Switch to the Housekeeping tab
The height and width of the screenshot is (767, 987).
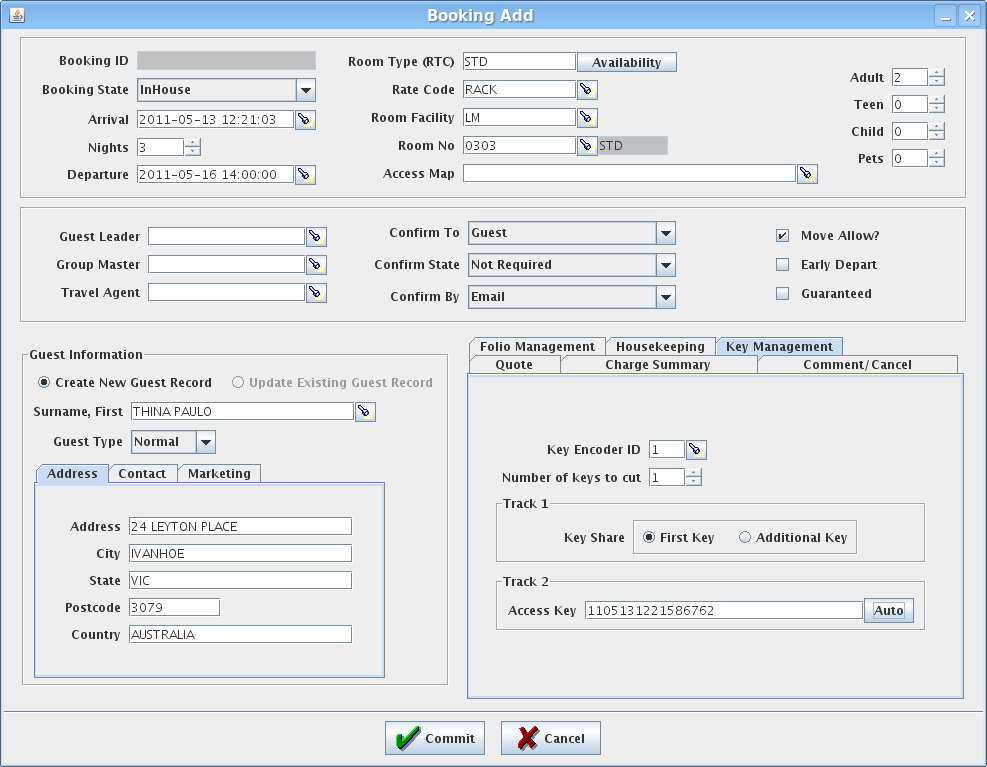pos(660,346)
